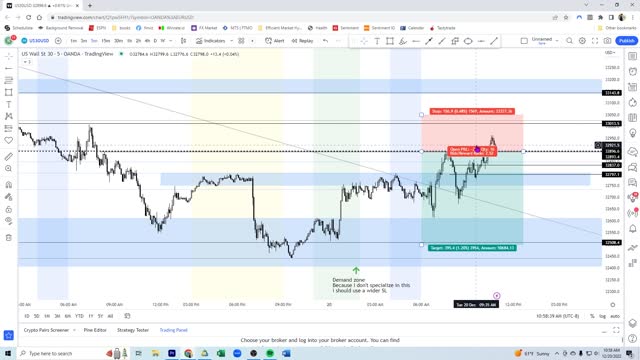The image size is (640, 360).
Task: Remove drawings with trash icon
Action: pos(9,237)
